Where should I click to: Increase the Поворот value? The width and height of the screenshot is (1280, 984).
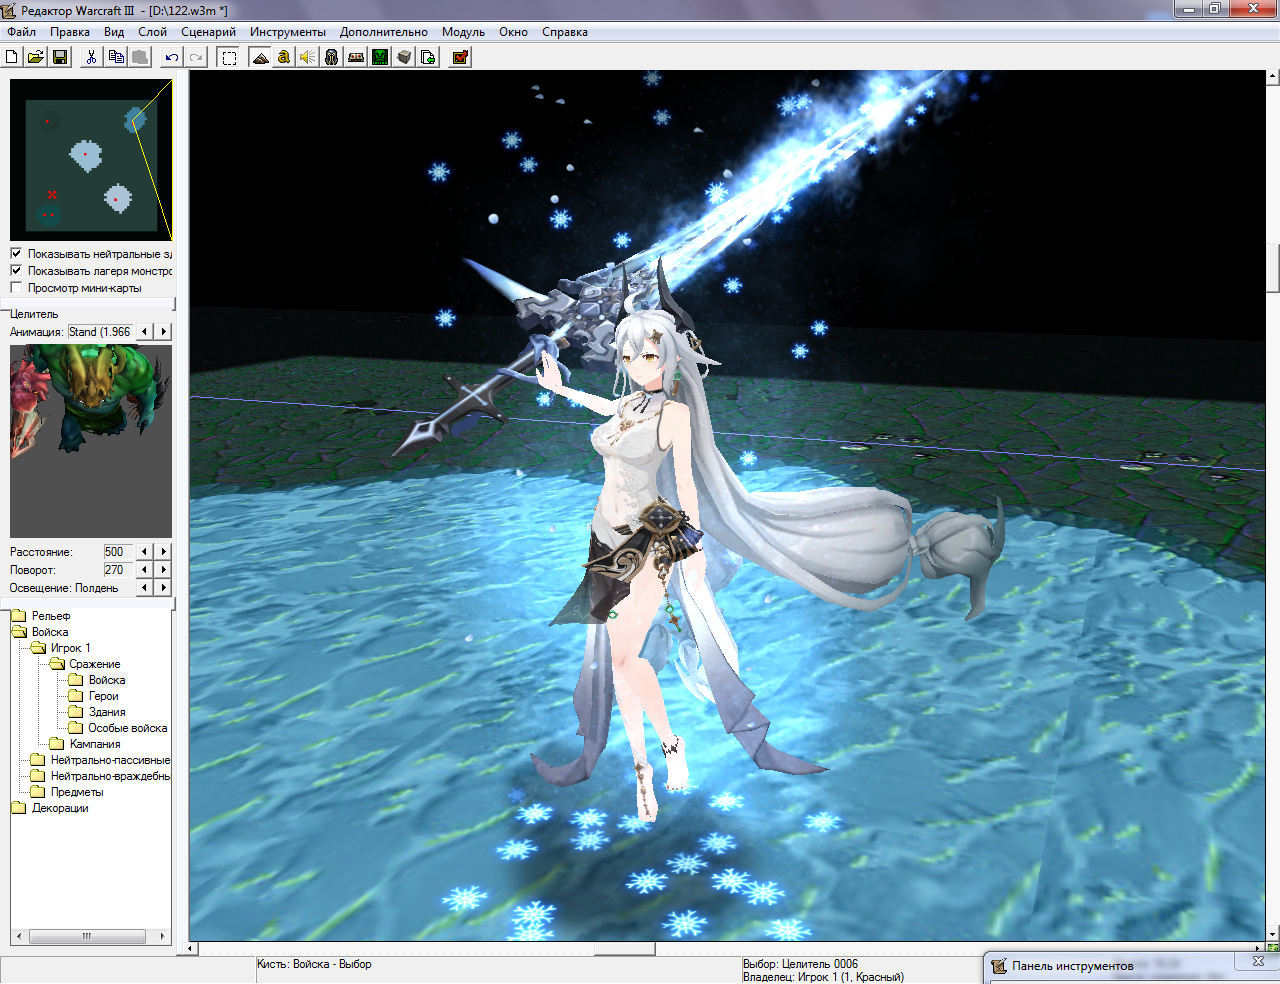[164, 570]
